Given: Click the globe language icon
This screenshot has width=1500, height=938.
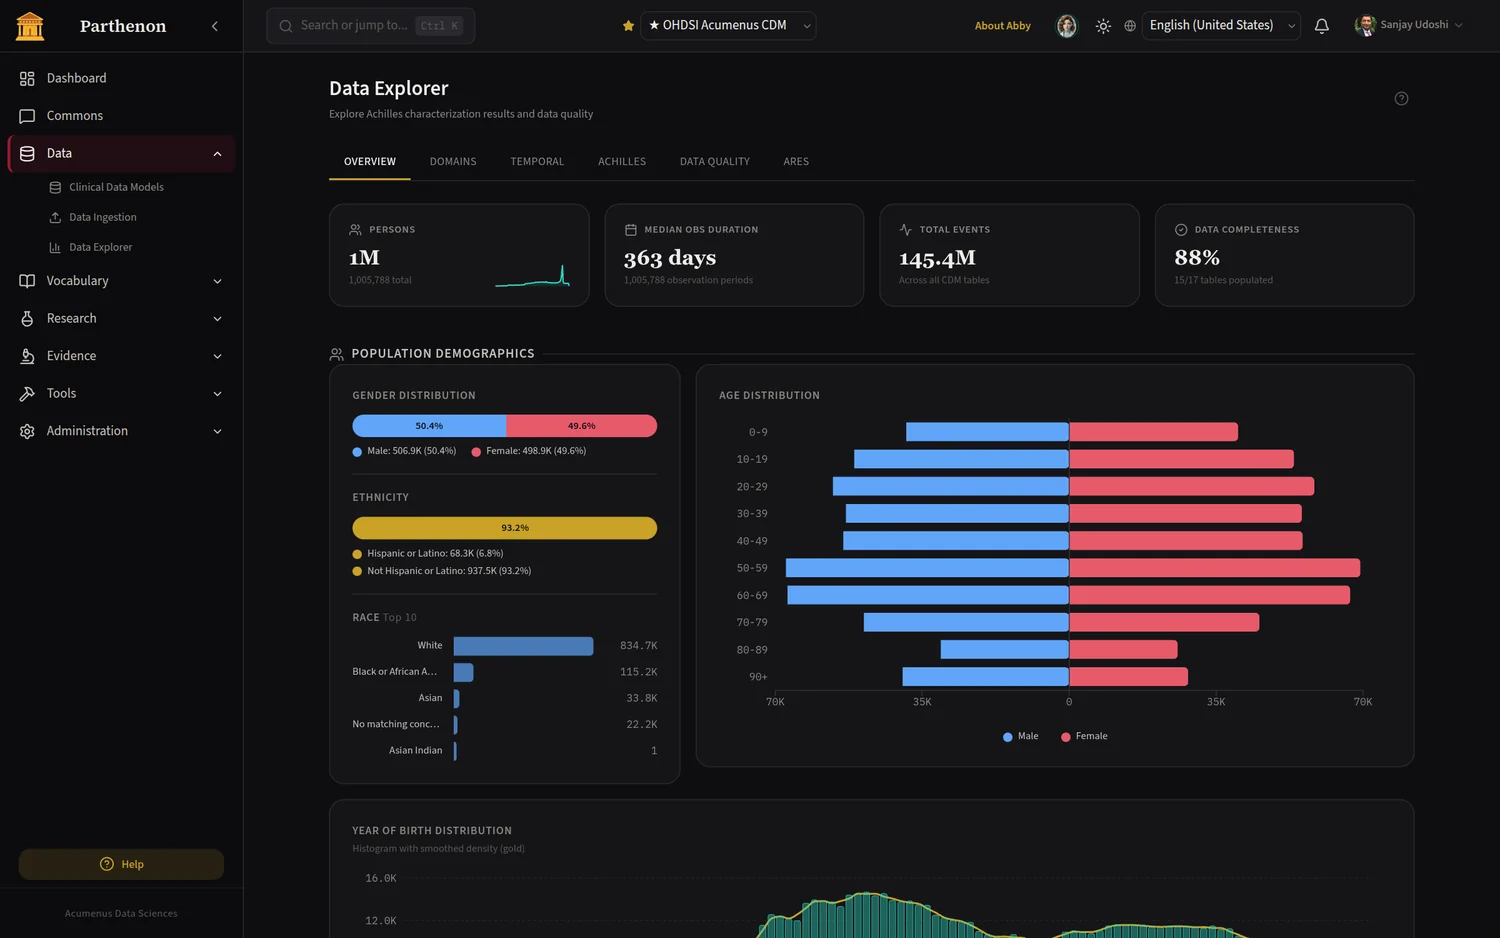Looking at the screenshot, I should (x=1130, y=26).
